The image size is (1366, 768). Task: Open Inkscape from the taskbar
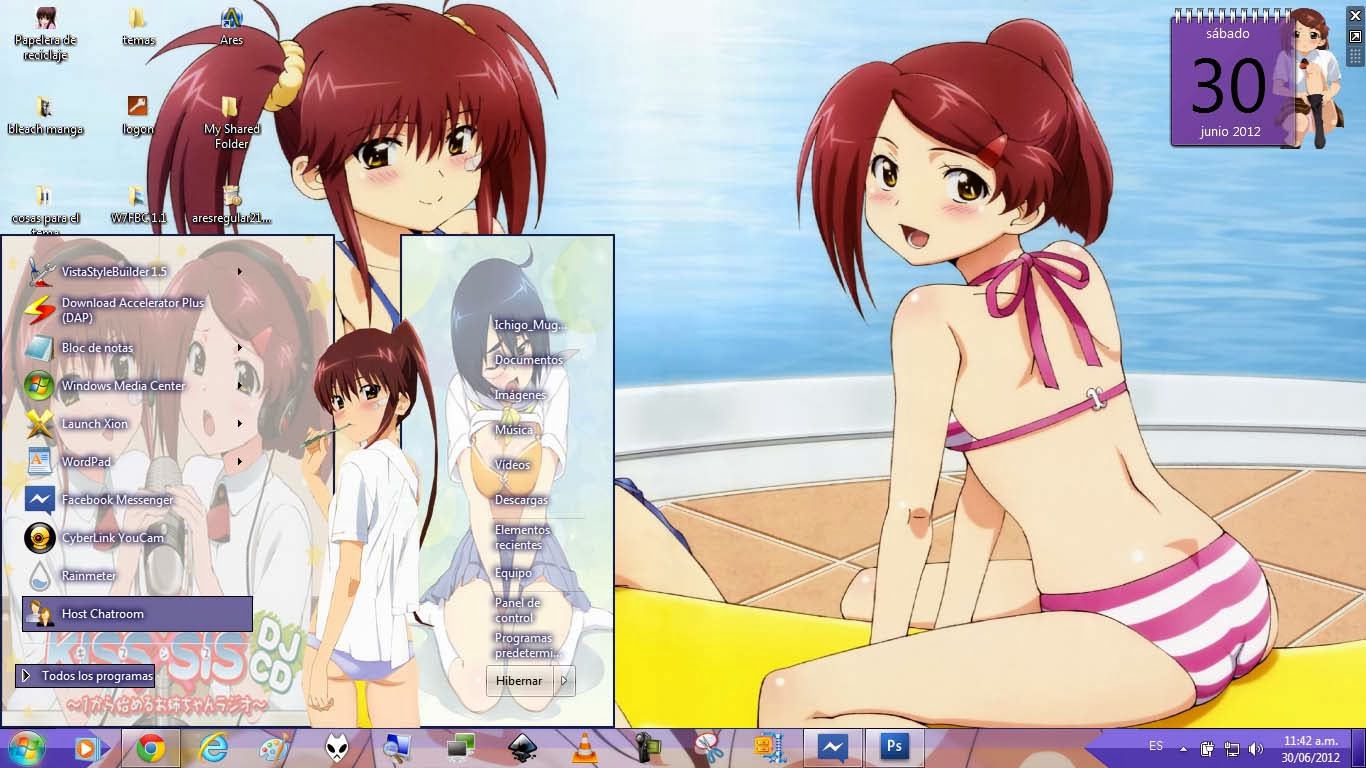[520, 747]
